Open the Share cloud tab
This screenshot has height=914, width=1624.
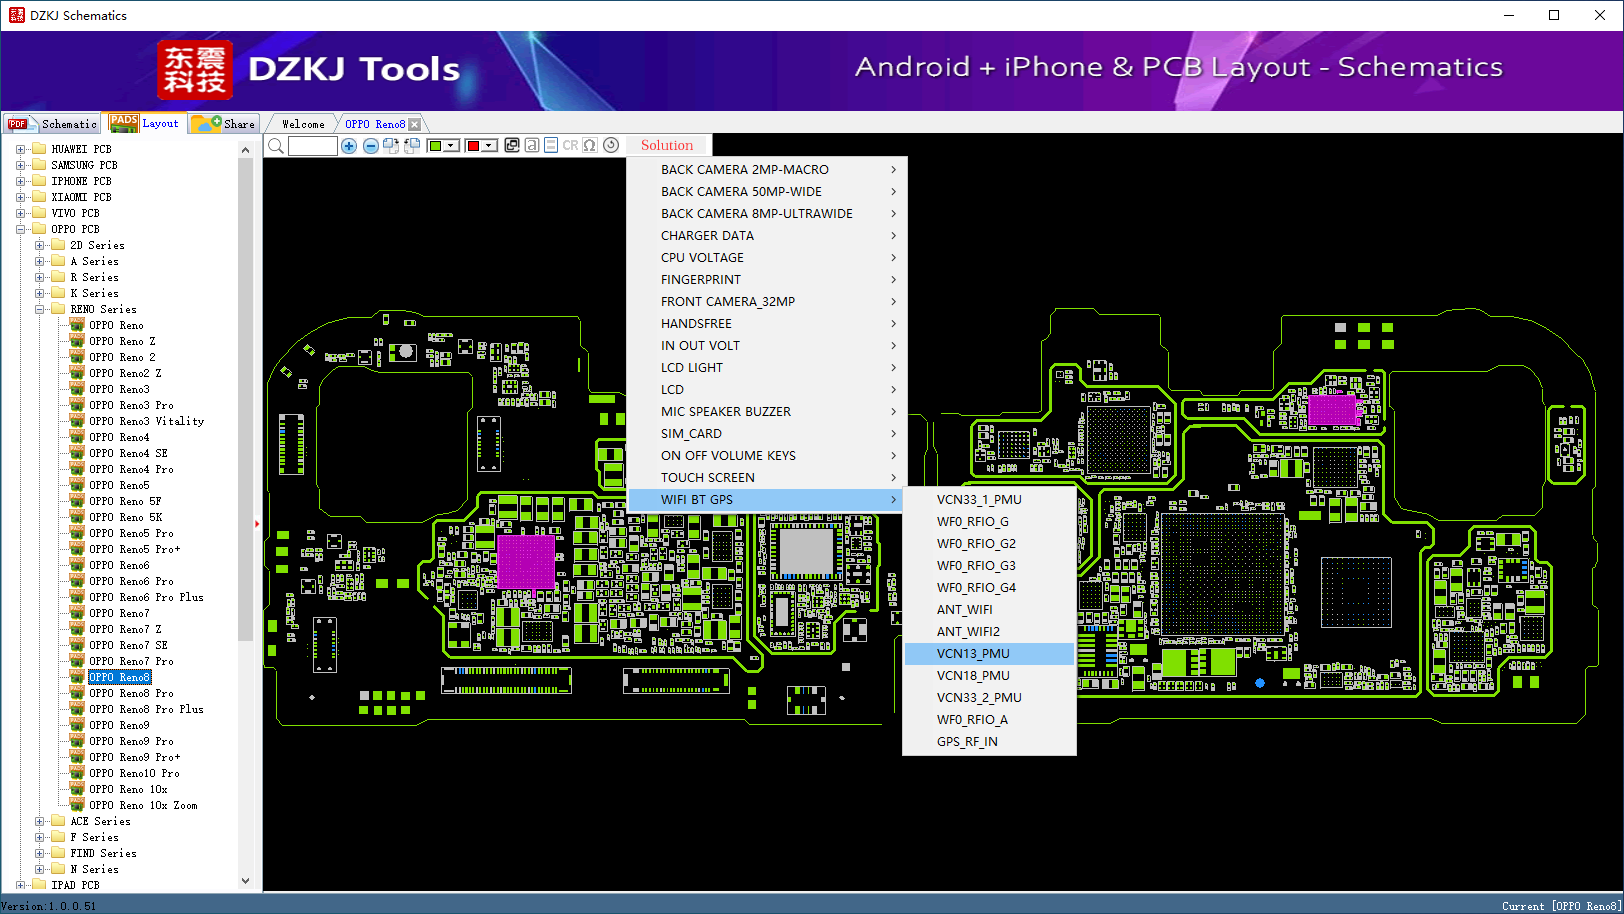click(224, 124)
